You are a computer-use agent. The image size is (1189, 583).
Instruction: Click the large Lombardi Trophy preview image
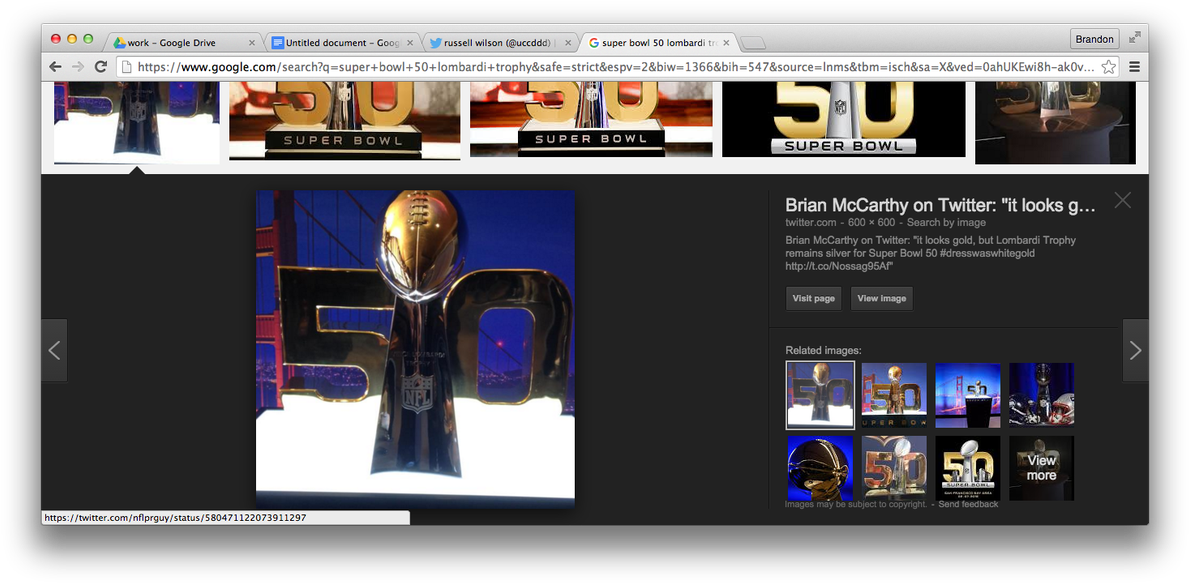[x=415, y=349]
